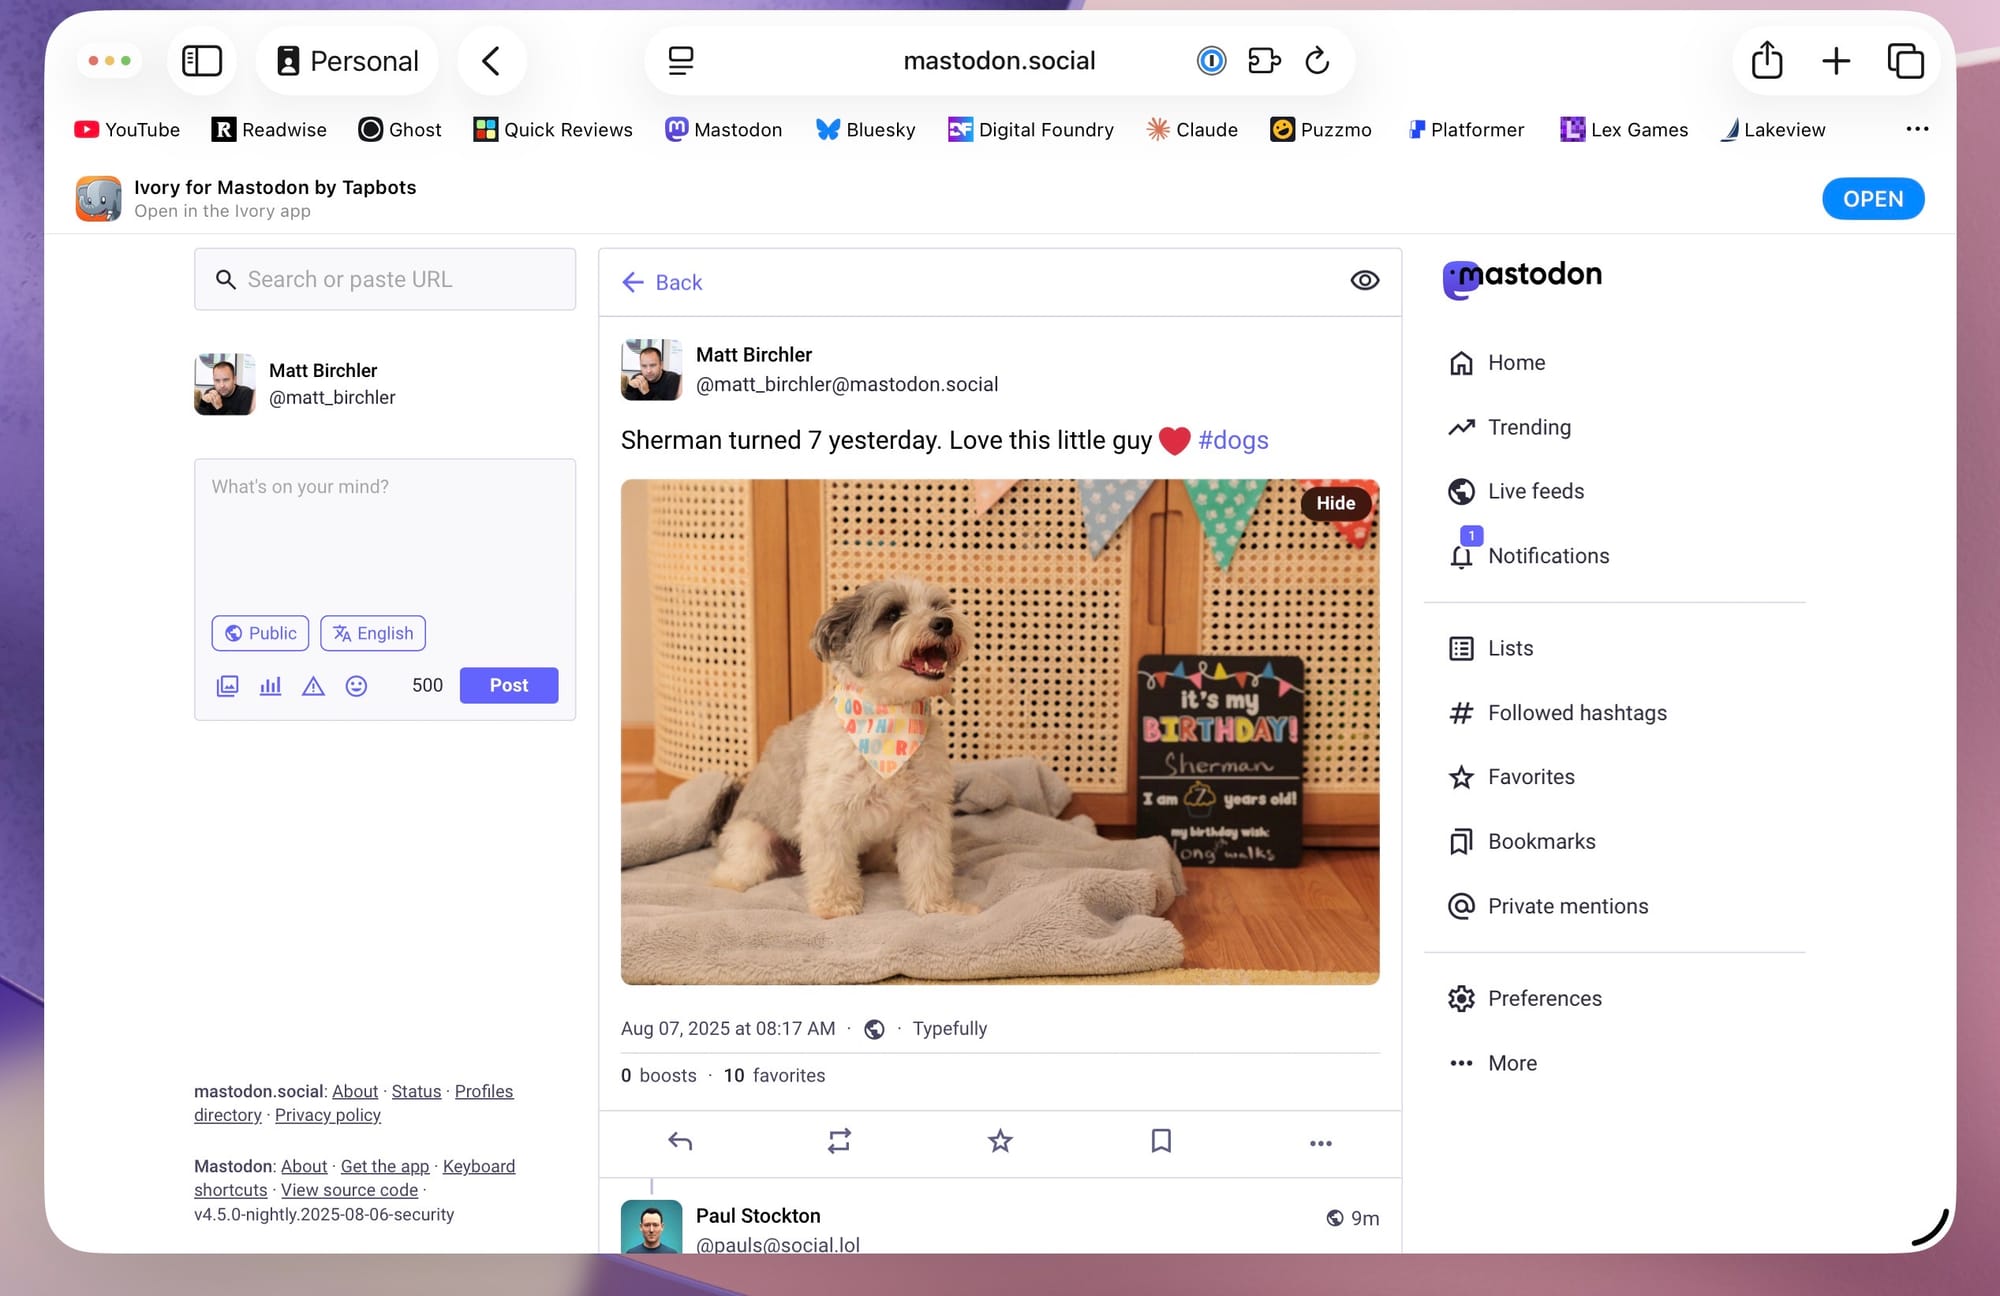Favorite the post with the star icon
The height and width of the screenshot is (1296, 2000).
pyautogui.click(x=1000, y=1141)
